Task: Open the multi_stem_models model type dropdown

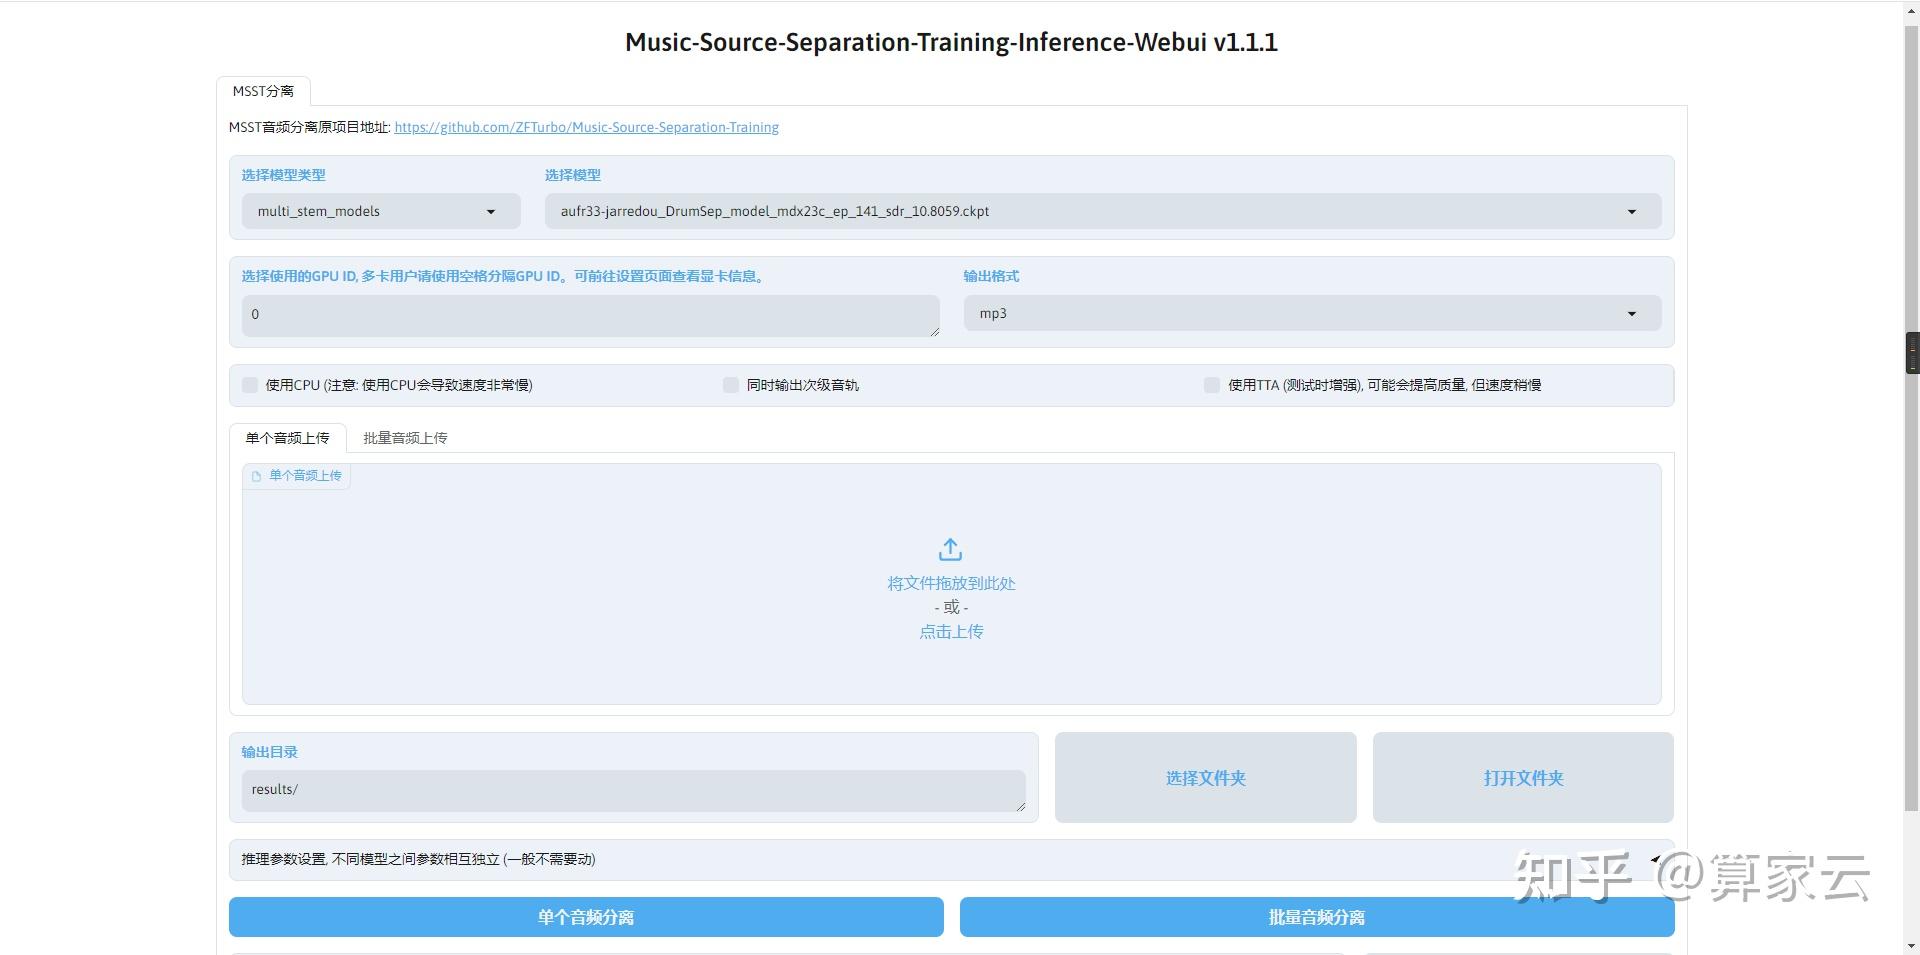Action: (380, 211)
